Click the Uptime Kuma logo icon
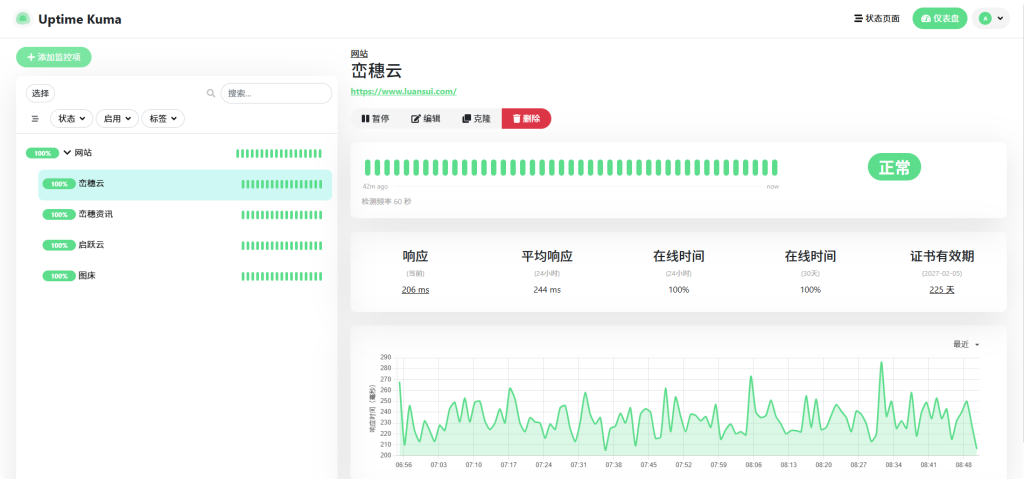The image size is (1024, 479). coord(23,19)
